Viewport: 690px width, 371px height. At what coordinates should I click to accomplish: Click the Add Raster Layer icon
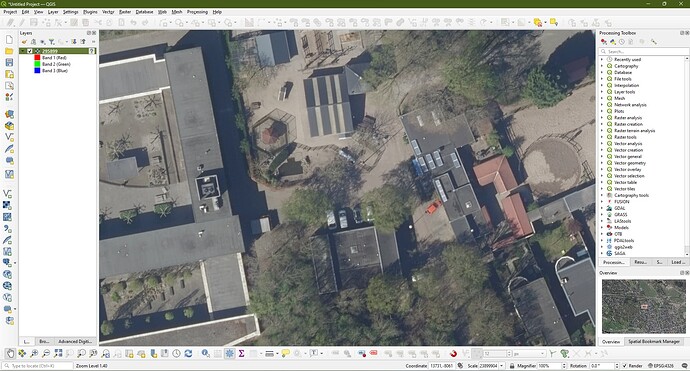coord(7,205)
